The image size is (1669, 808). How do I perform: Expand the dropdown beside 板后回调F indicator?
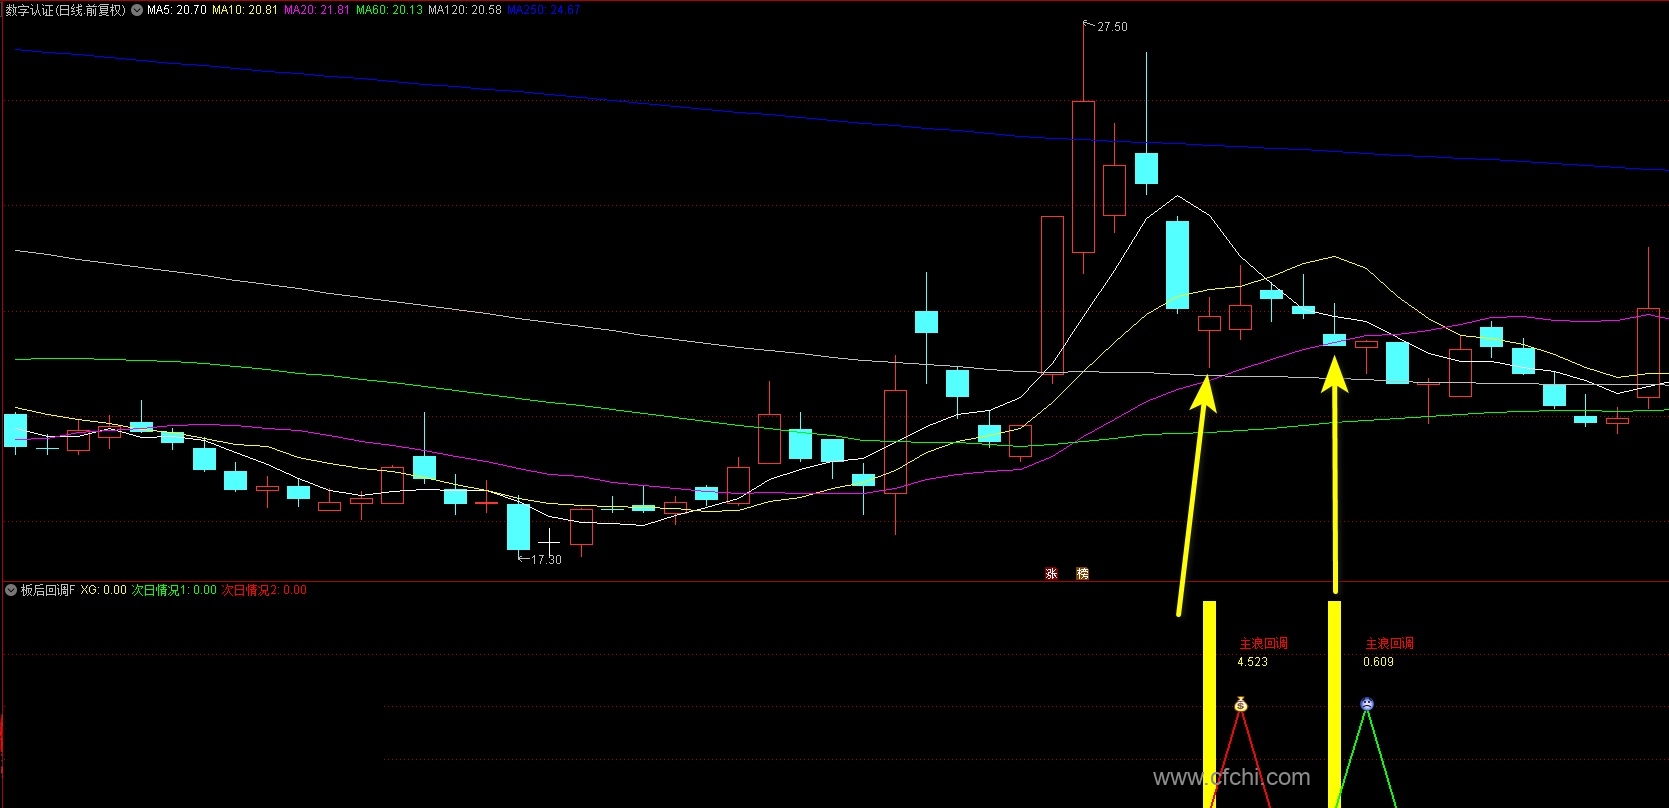tap(11, 590)
